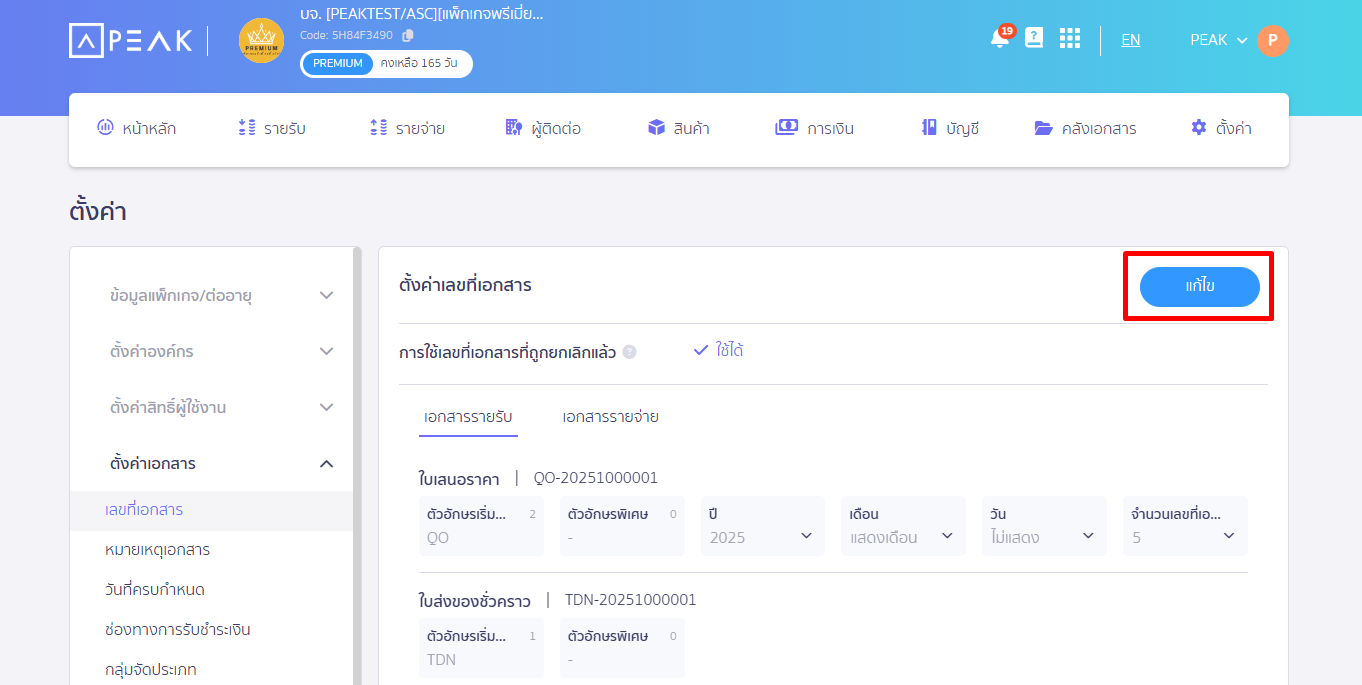Click the notification bell icon
This screenshot has height=685, width=1362.
click(x=999, y=39)
